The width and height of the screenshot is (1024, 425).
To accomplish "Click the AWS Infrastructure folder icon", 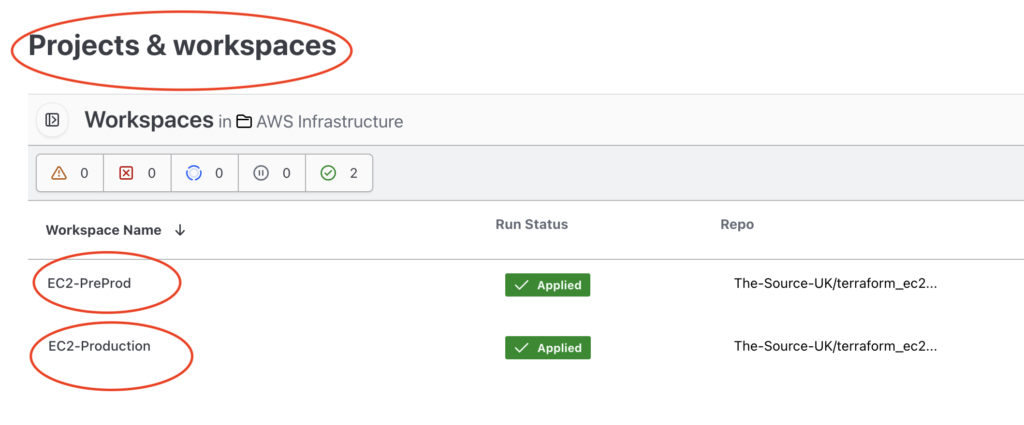I will pos(244,121).
